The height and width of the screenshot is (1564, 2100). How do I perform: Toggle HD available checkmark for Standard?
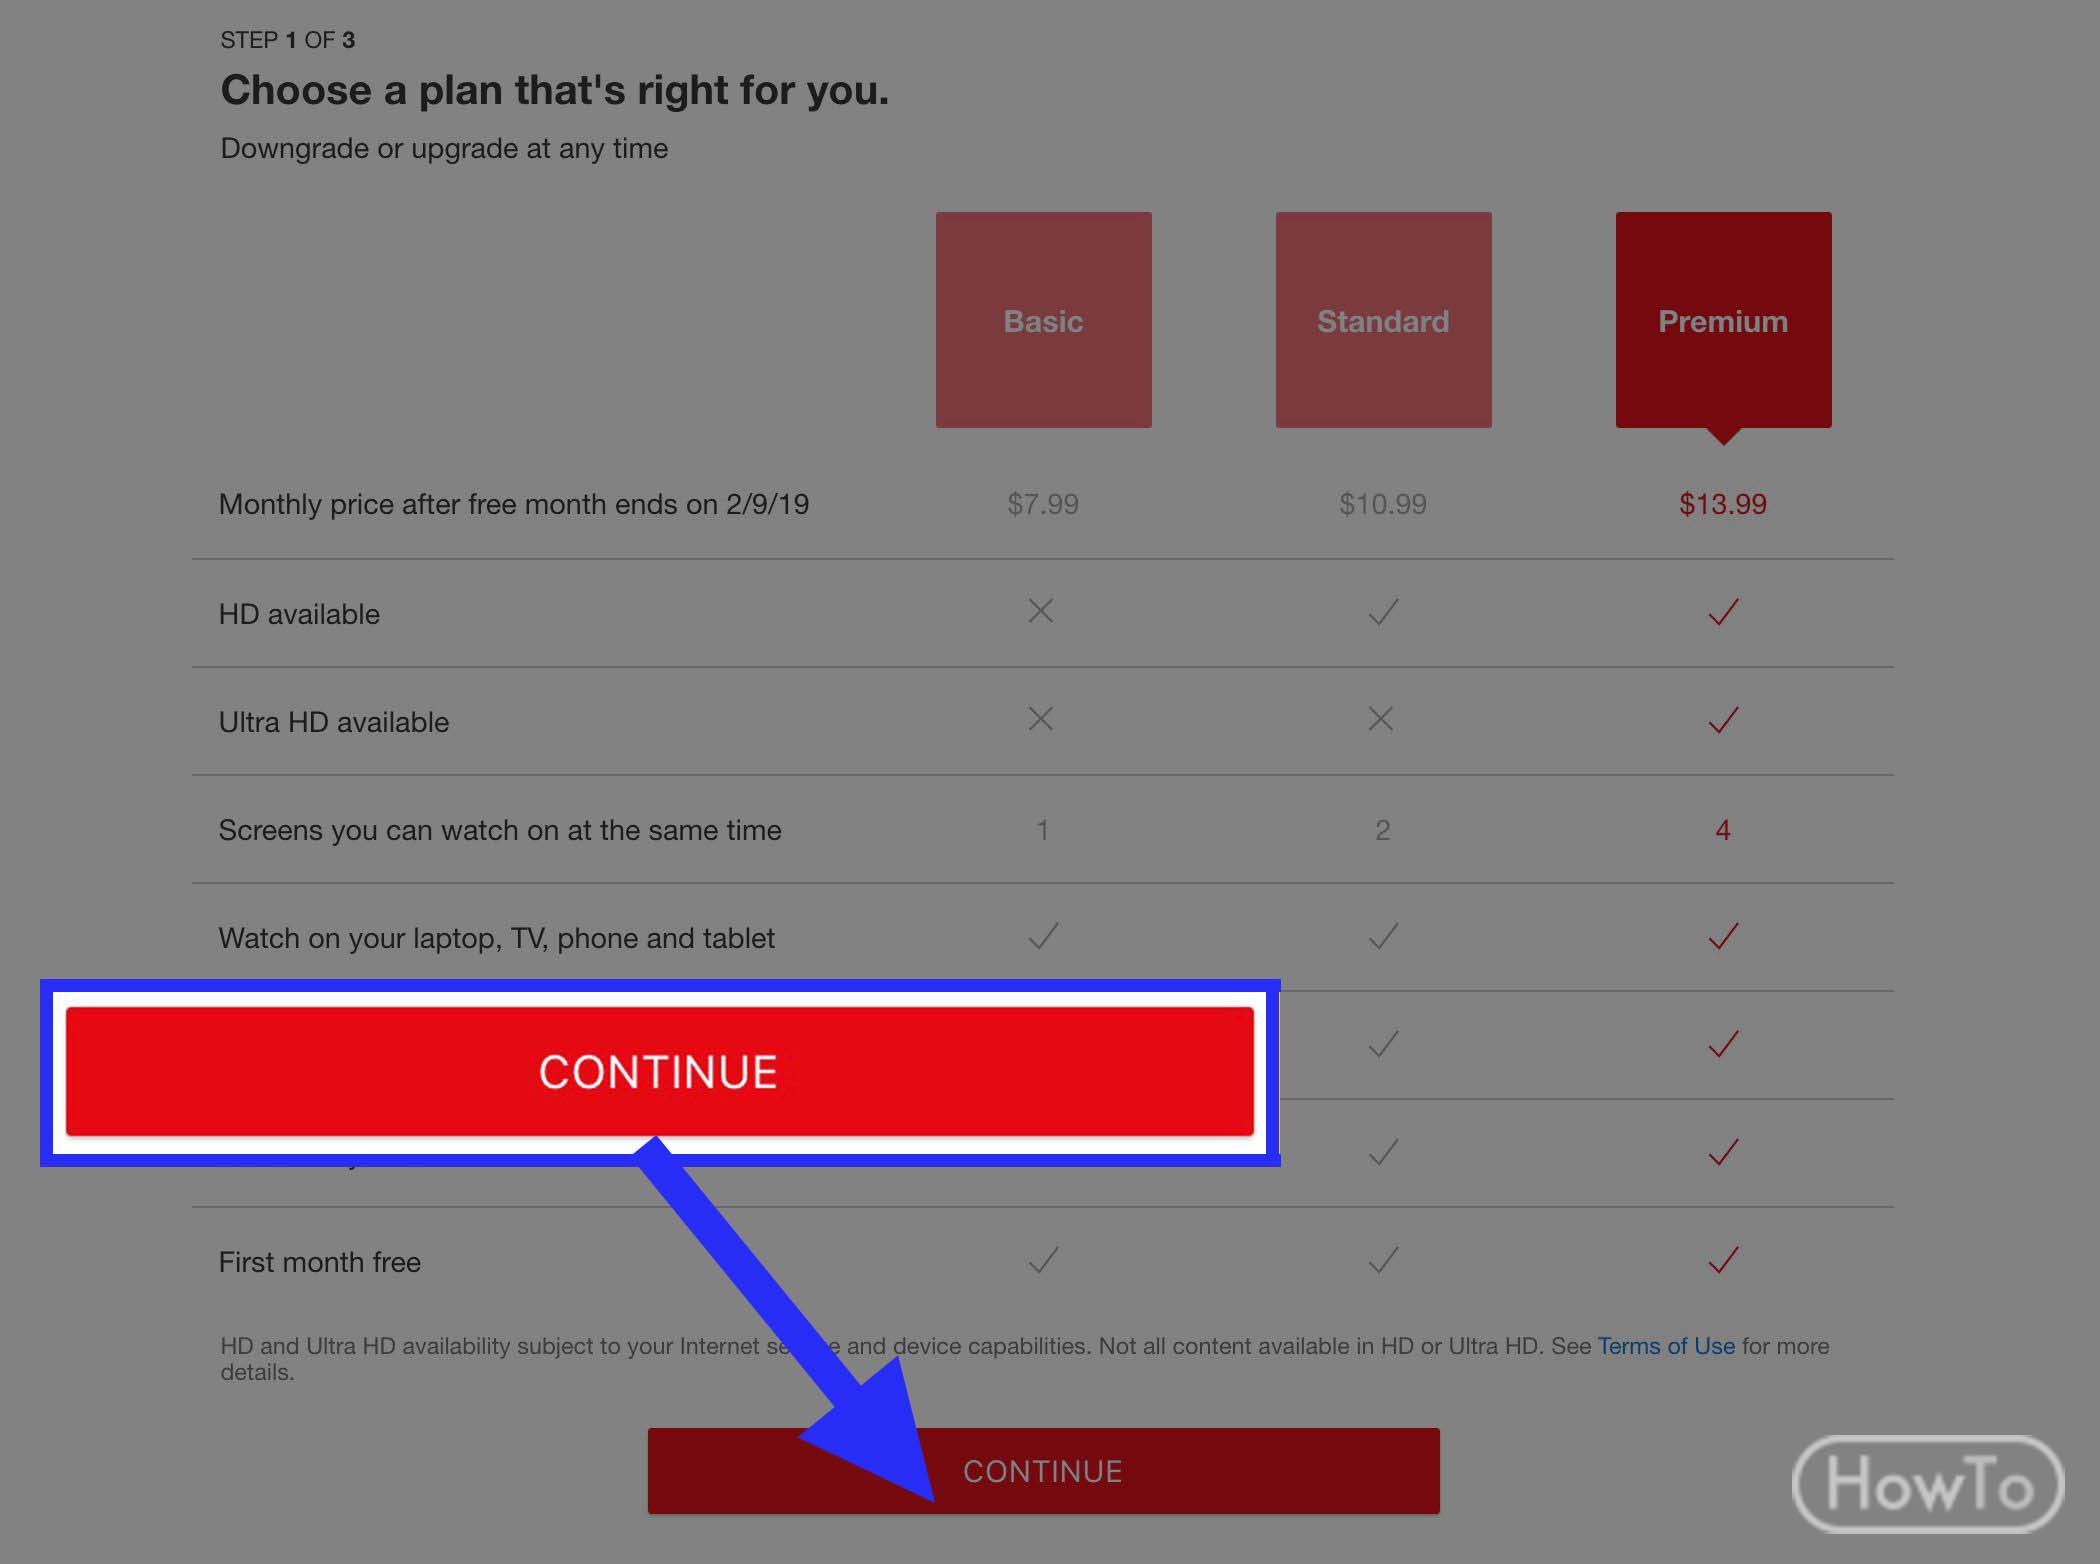(x=1382, y=611)
